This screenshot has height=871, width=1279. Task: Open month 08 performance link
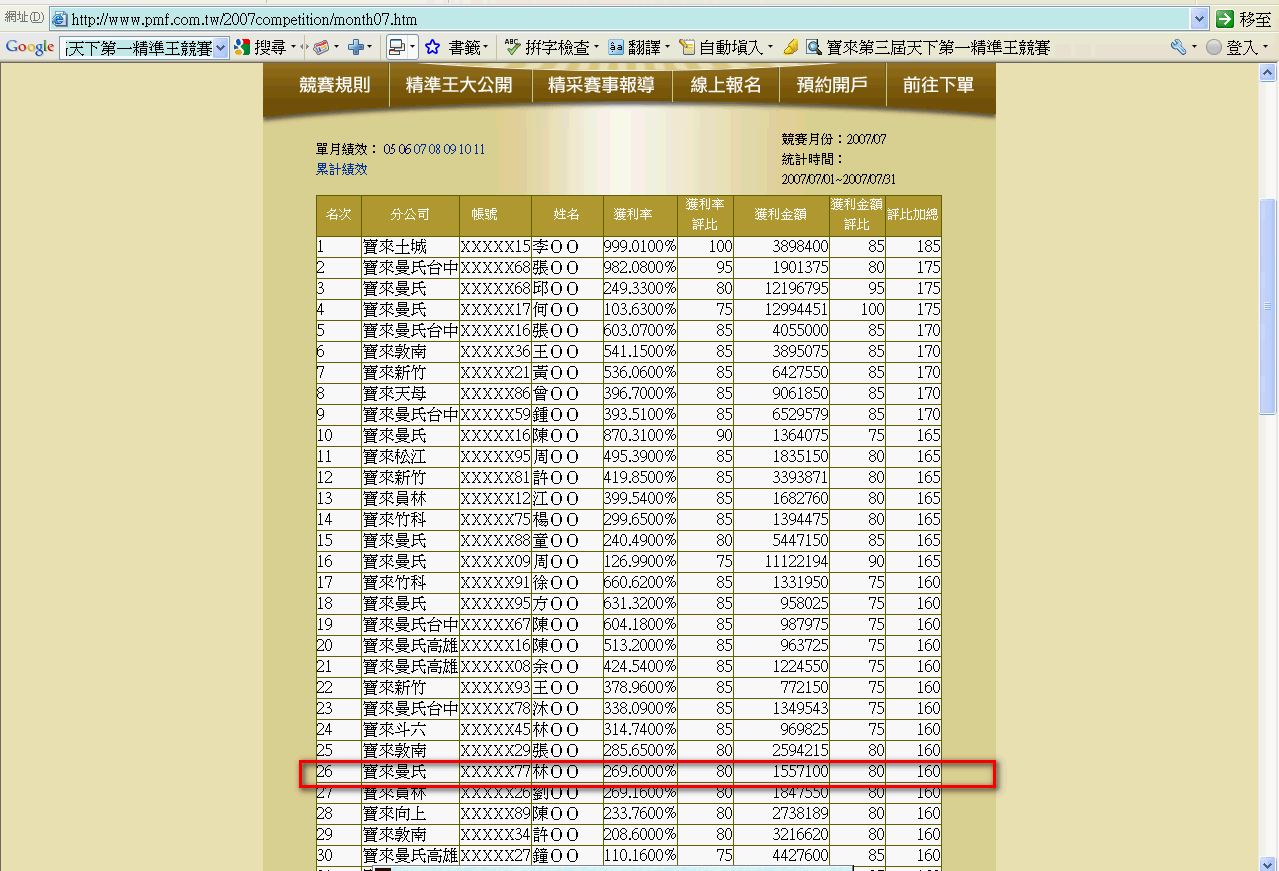[434, 150]
